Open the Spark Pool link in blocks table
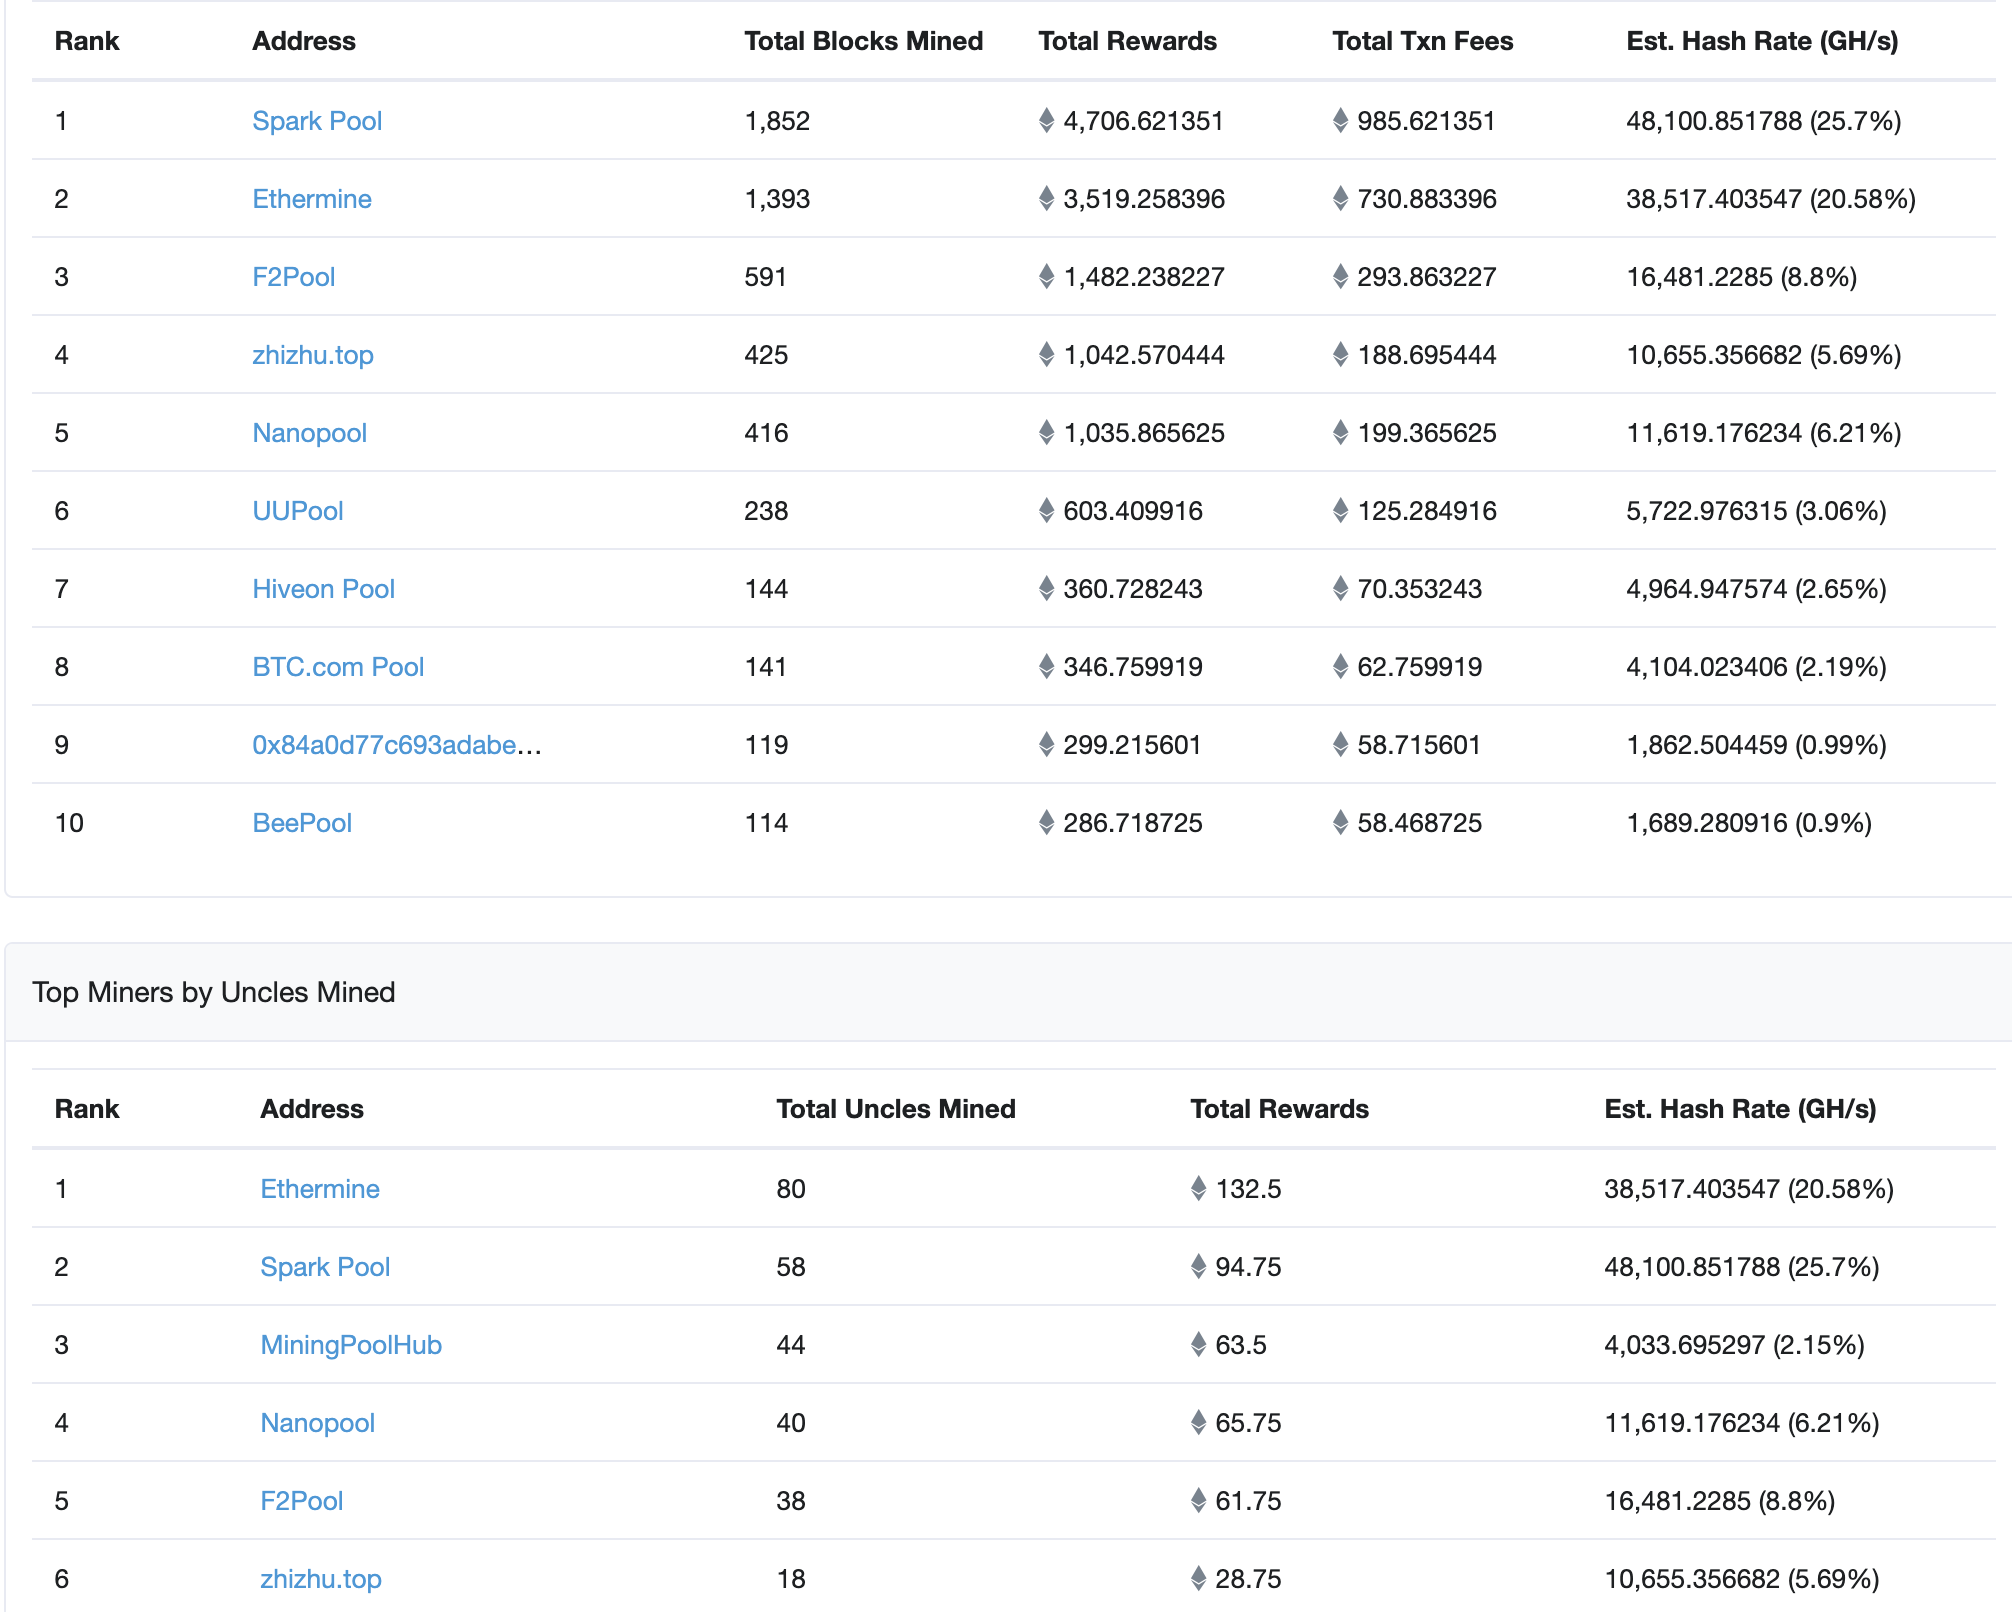The image size is (2012, 1612). click(317, 121)
